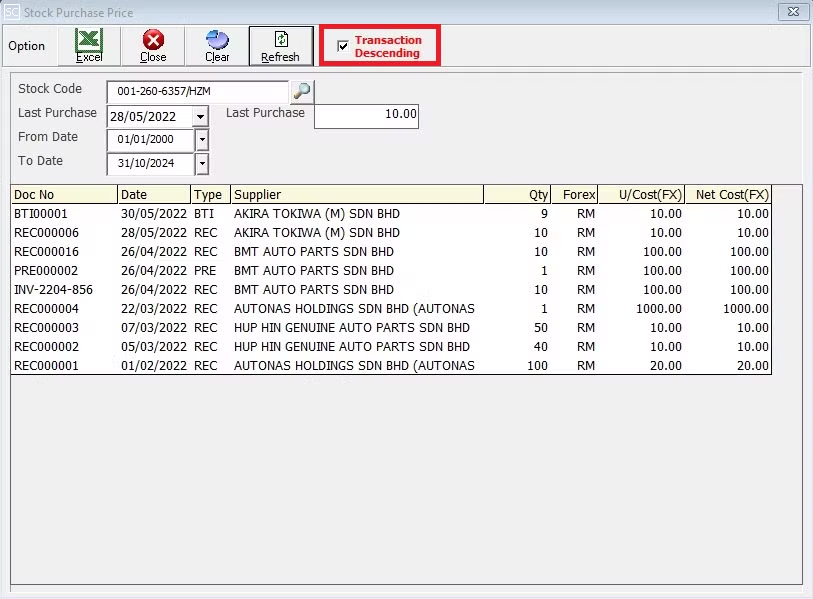Untick the Transaction Descending checkbox
The height and width of the screenshot is (599, 813).
tap(343, 46)
